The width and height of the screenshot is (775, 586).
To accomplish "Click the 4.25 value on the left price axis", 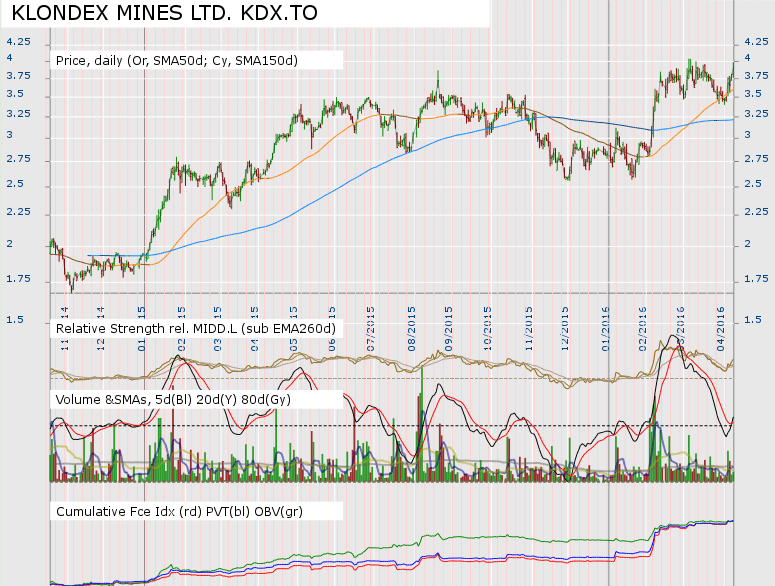I will (x=18, y=42).
